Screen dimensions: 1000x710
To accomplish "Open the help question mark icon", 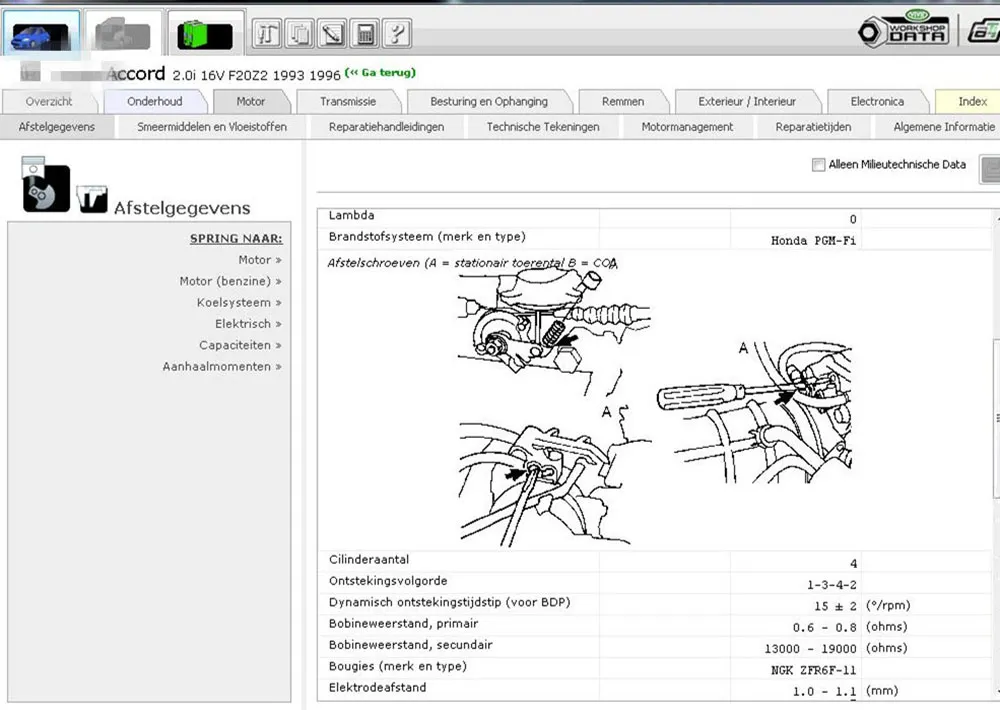I will click(x=397, y=33).
